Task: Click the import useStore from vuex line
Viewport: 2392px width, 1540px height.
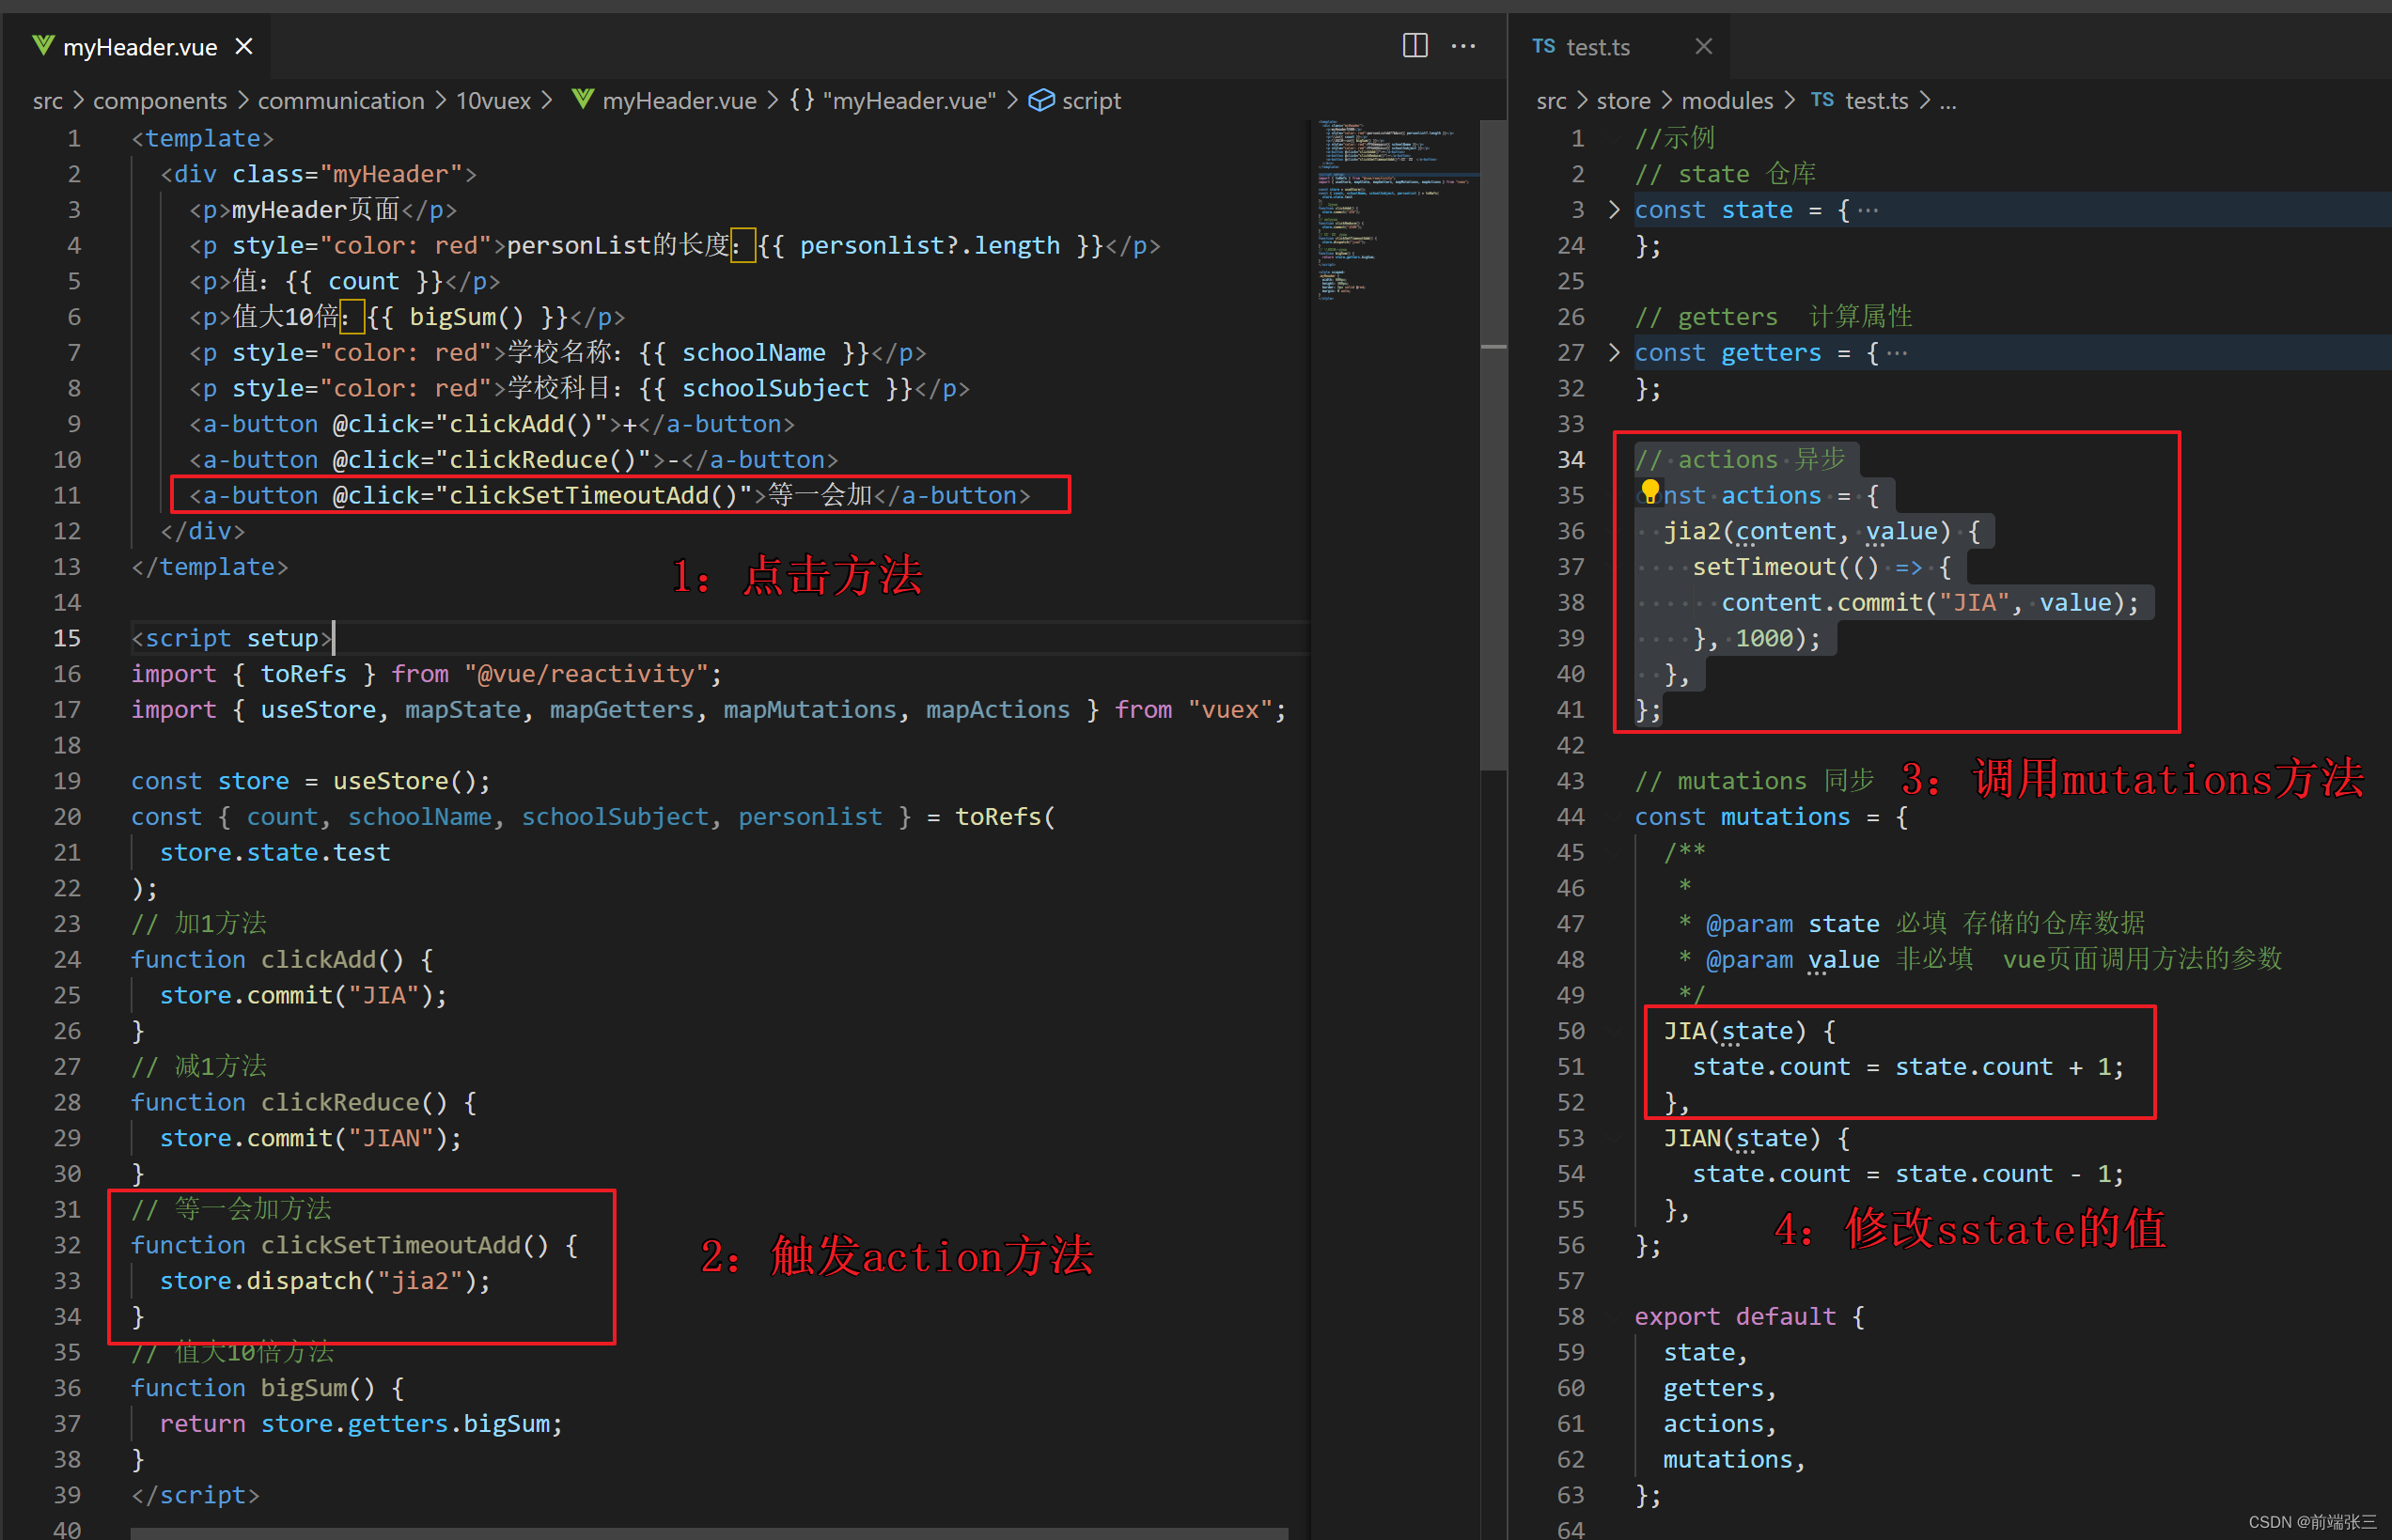Action: [708, 710]
